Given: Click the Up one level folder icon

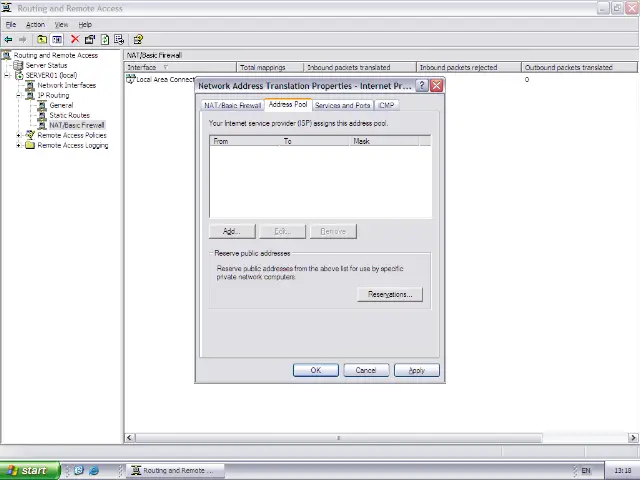Looking at the screenshot, I should coord(42,40).
